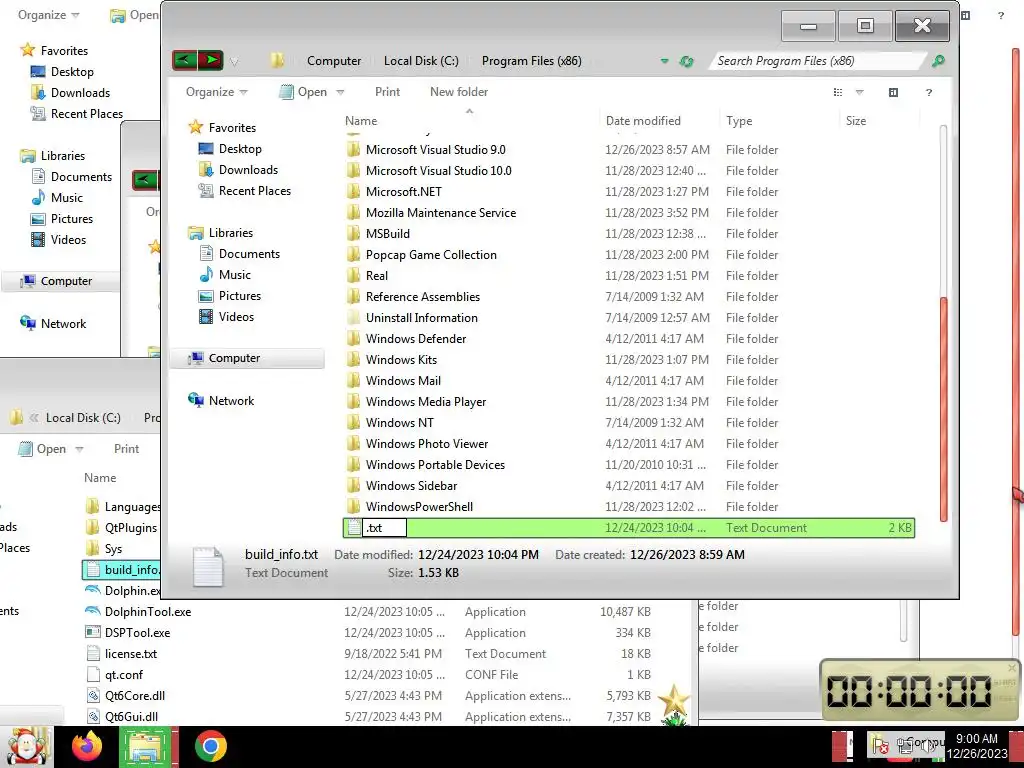Click Open in the front window toolbar
Image resolution: width=1024 pixels, height=768 pixels.
point(304,92)
